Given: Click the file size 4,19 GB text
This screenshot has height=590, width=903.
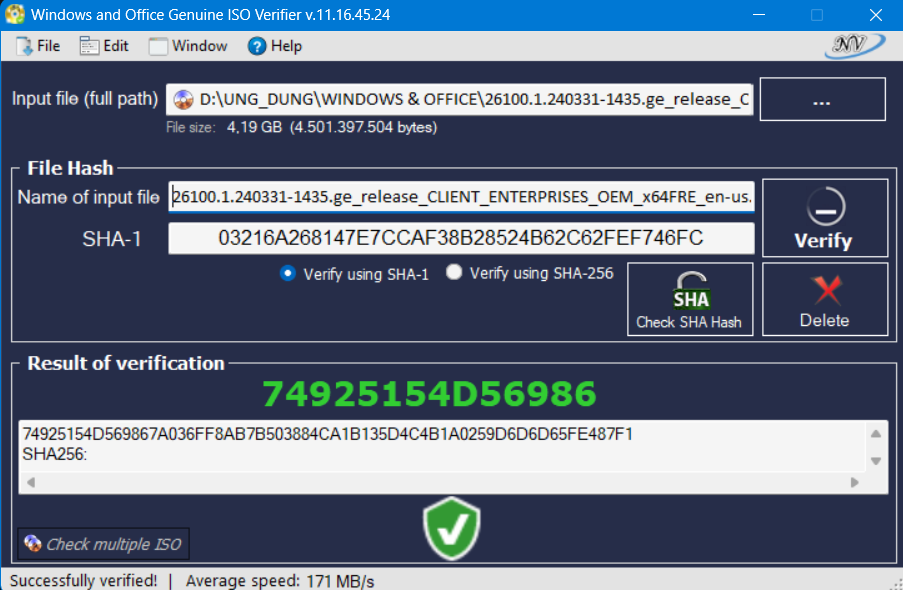Looking at the screenshot, I should coord(331,127).
